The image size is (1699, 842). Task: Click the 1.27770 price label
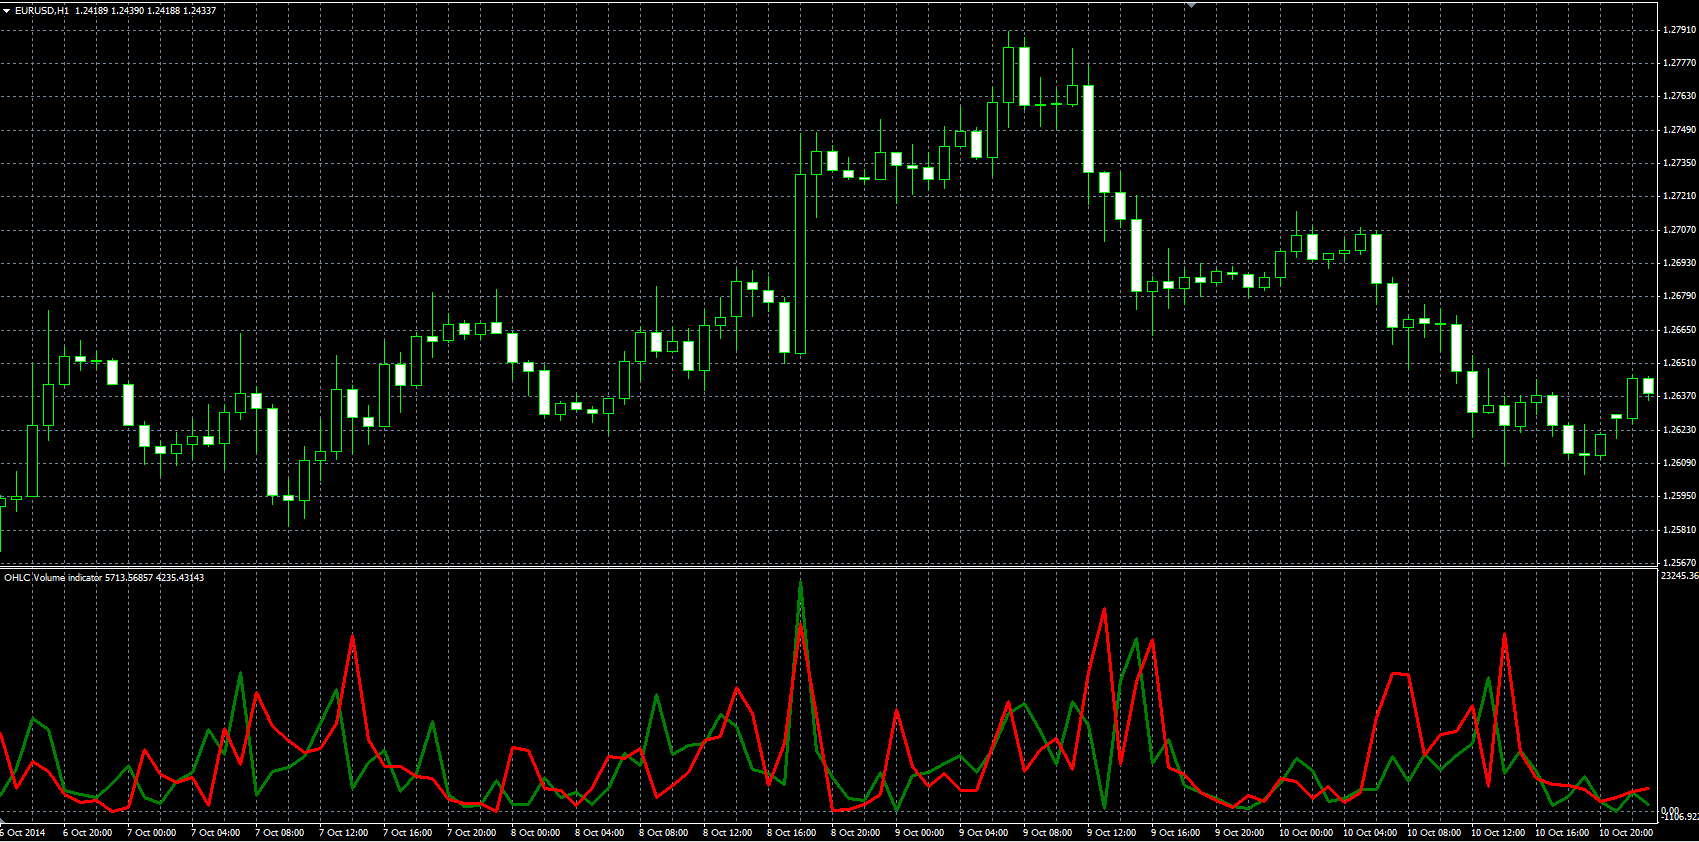pyautogui.click(x=1679, y=63)
